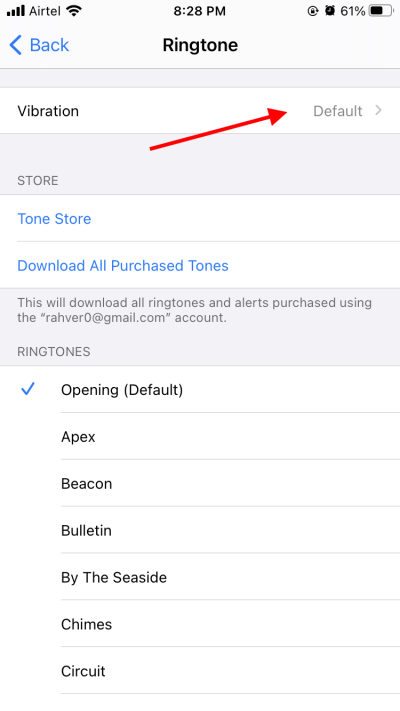This screenshot has width=400, height=711.
Task: Tap the rotation lock status icon
Action: coord(312,11)
